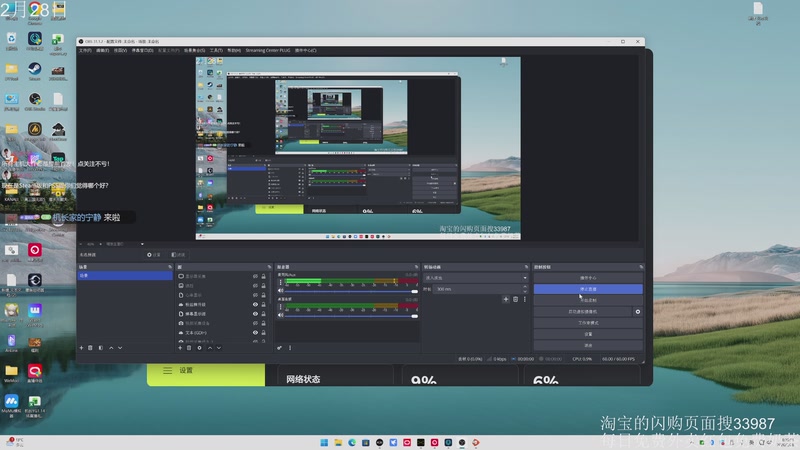Remove the selected source with the trash icon

click(189, 348)
